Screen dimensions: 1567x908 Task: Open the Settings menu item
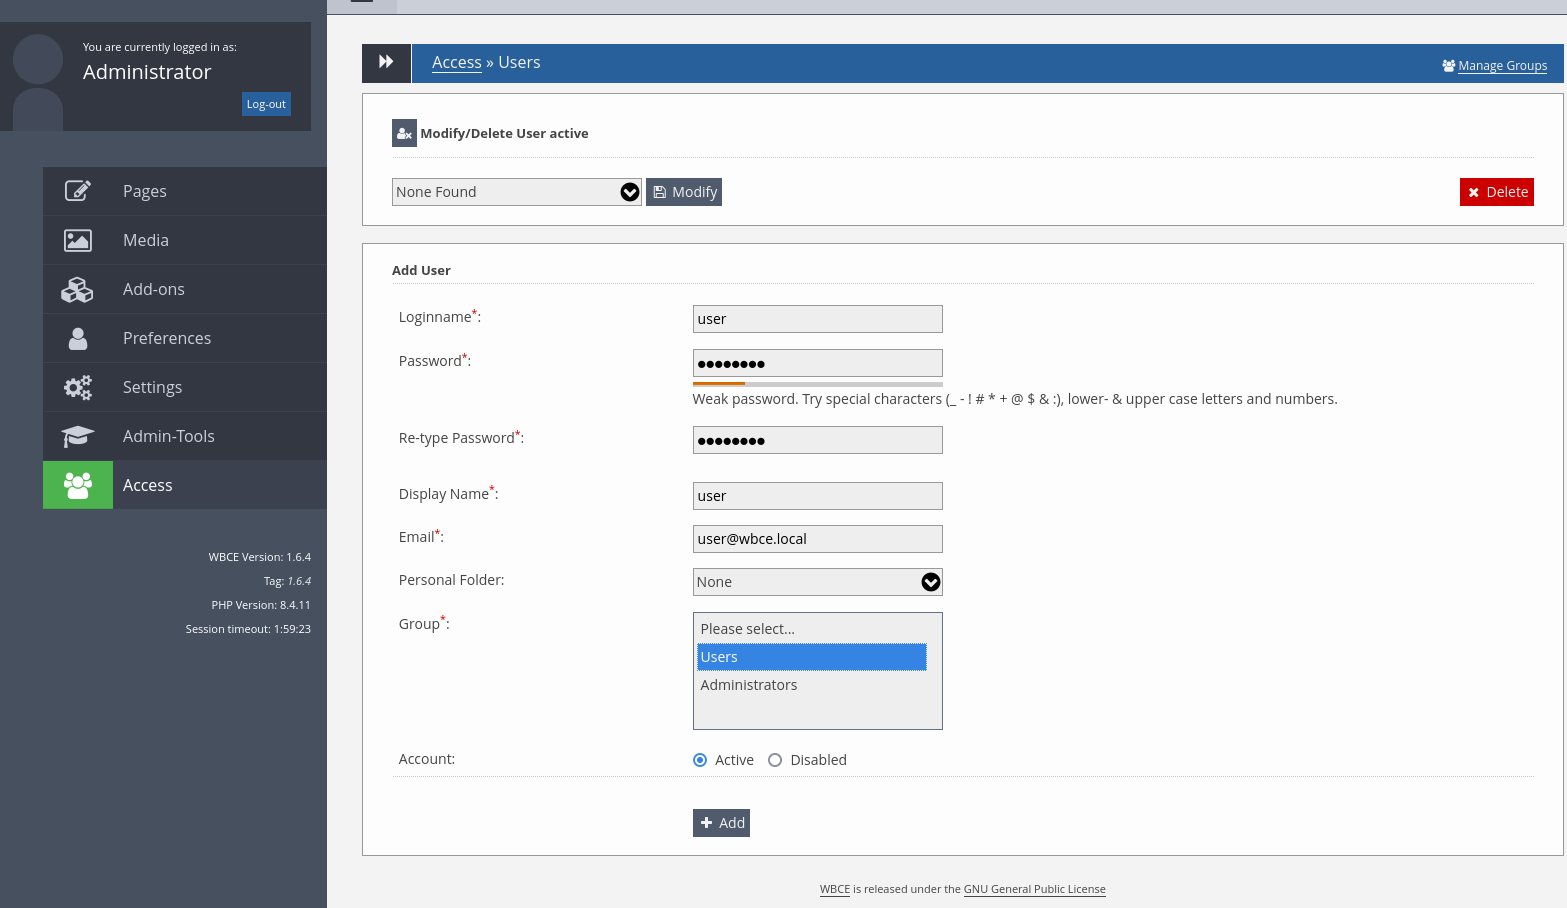[185, 387]
